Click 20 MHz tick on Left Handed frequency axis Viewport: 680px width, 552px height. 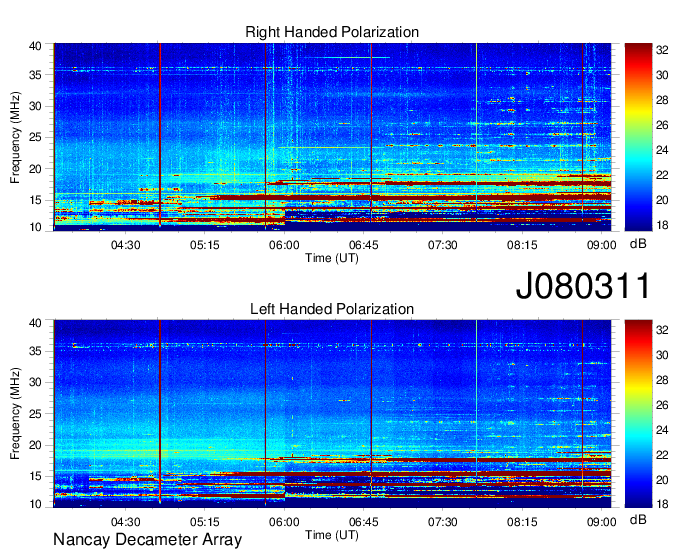point(35,445)
